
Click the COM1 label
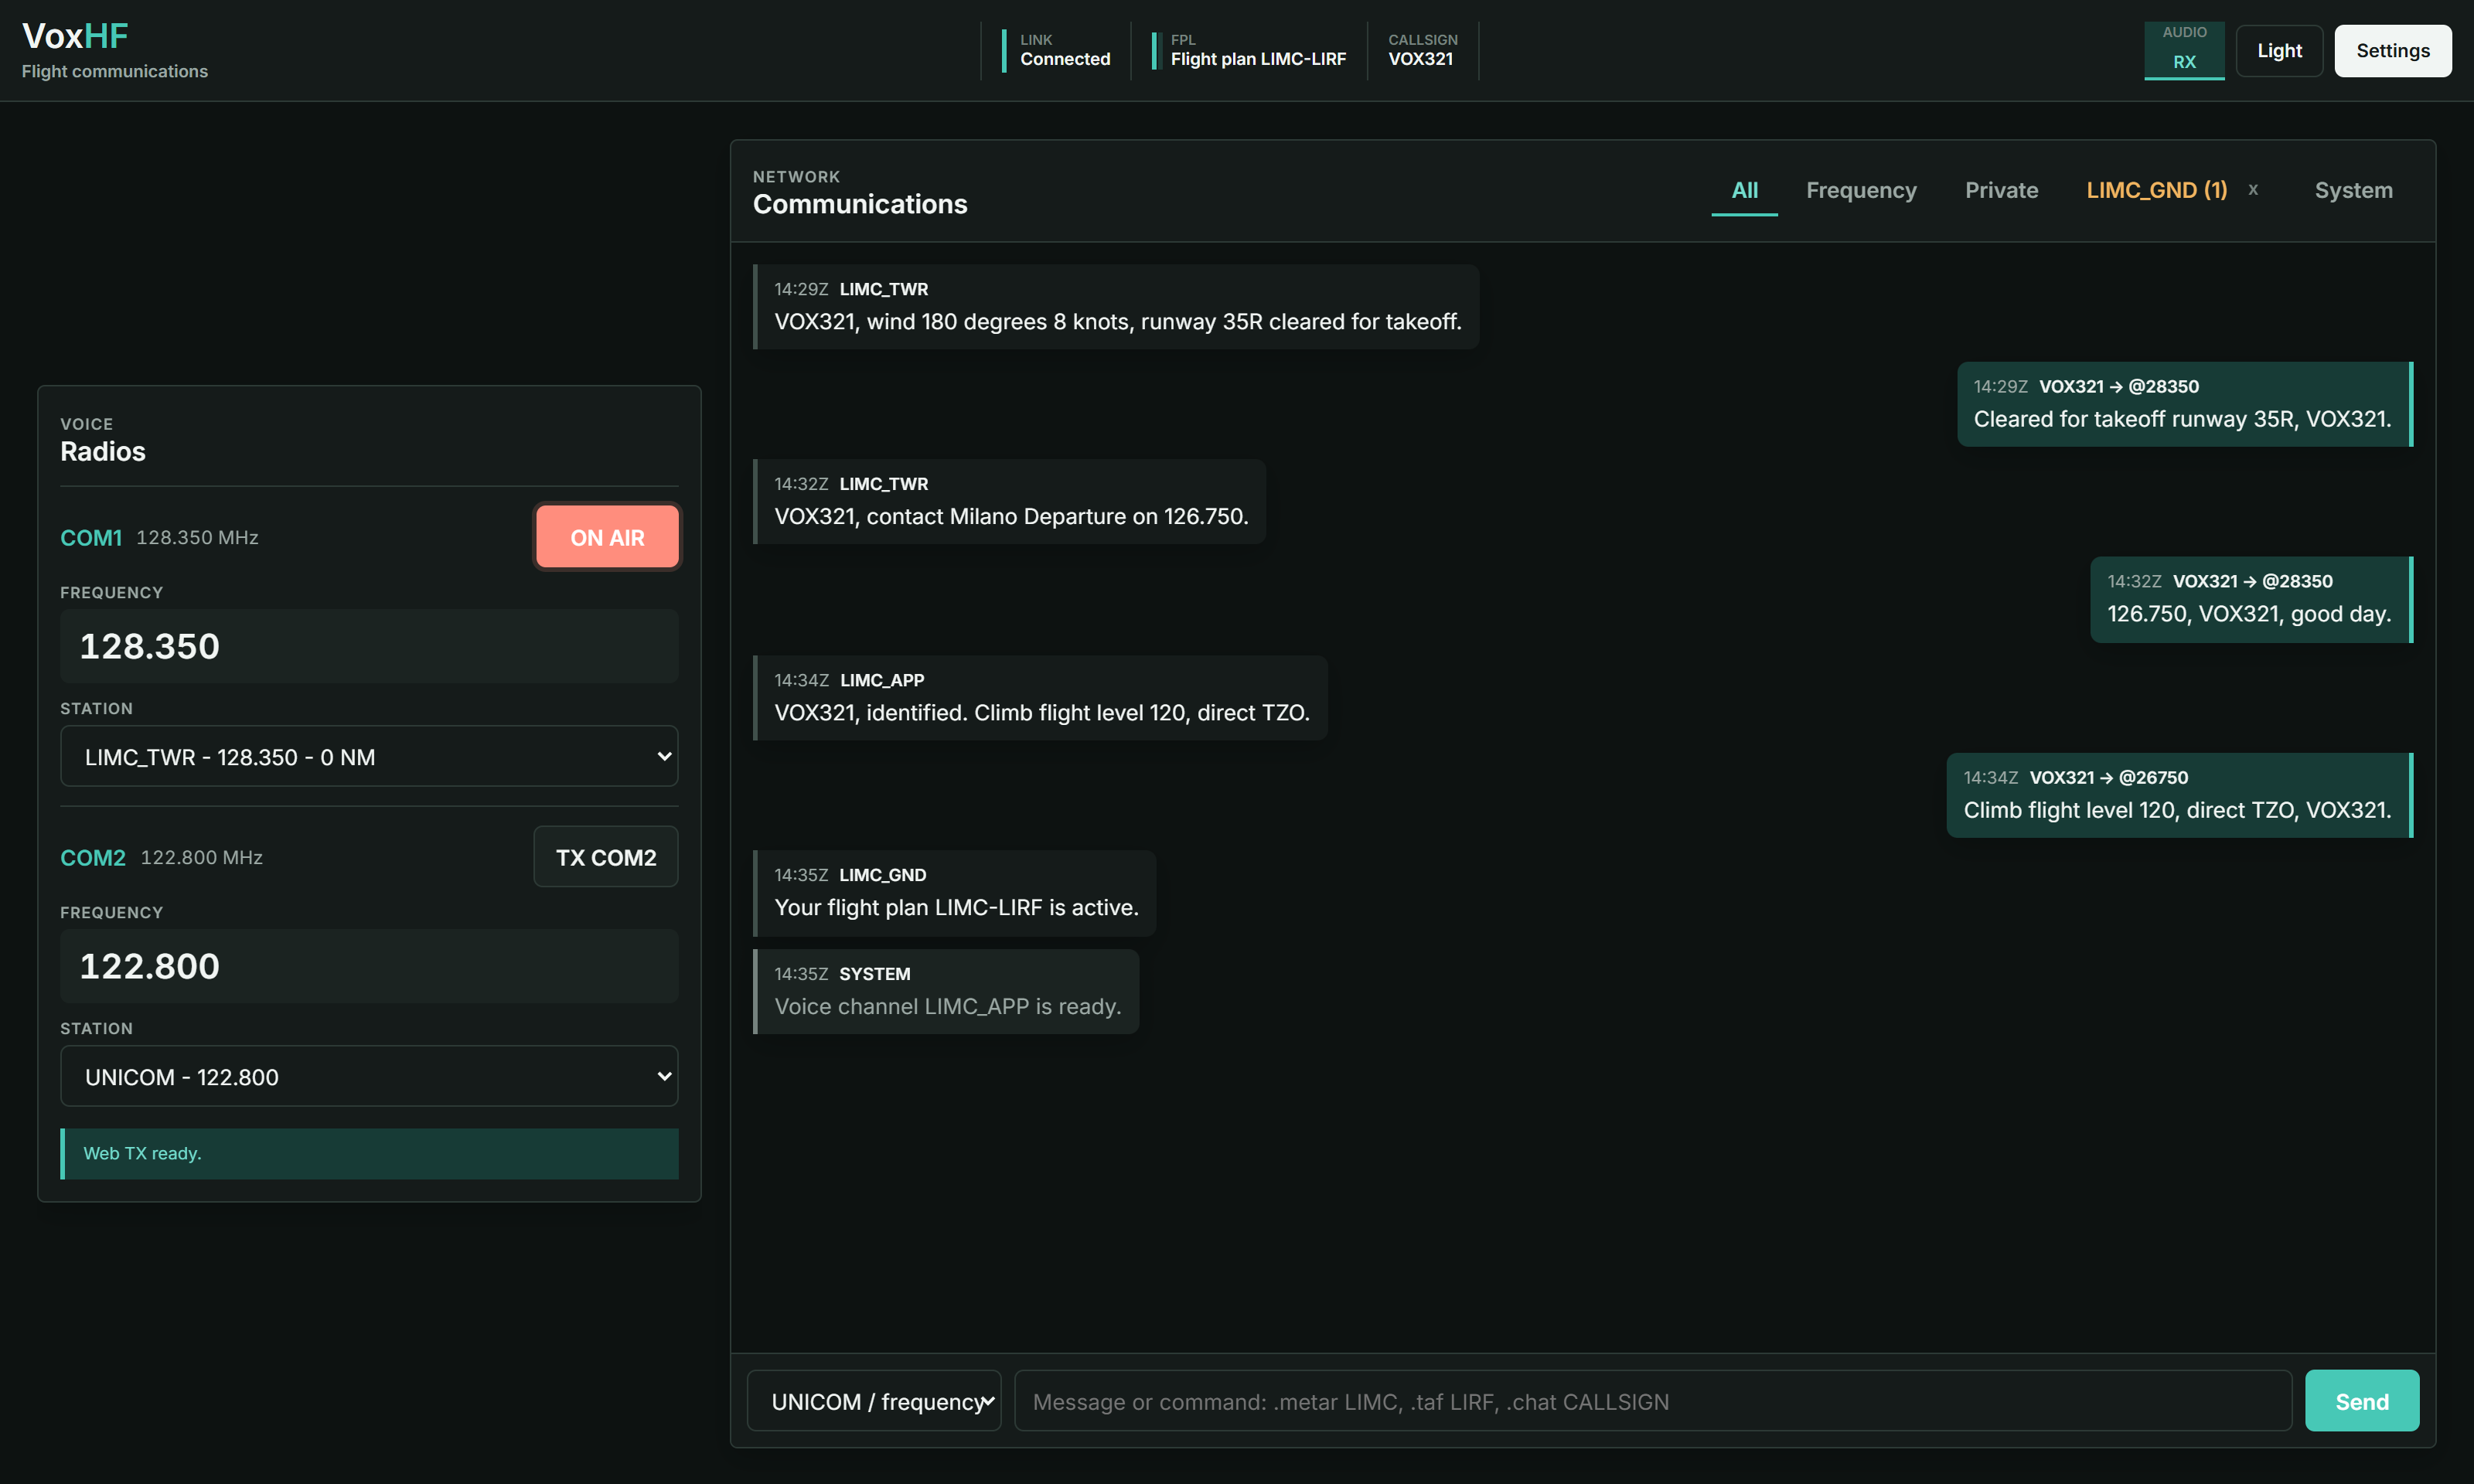click(91, 538)
